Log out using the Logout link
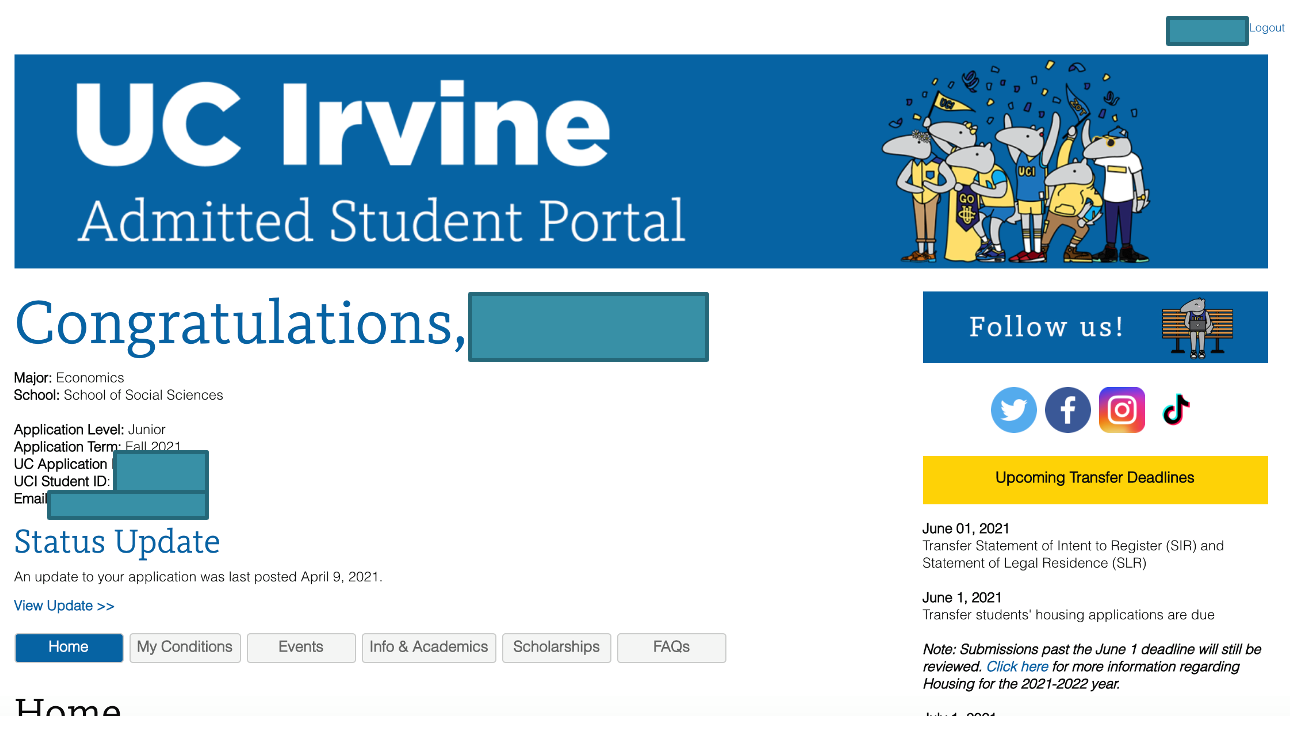Viewport: 1292px width, 730px height. pos(1267,28)
